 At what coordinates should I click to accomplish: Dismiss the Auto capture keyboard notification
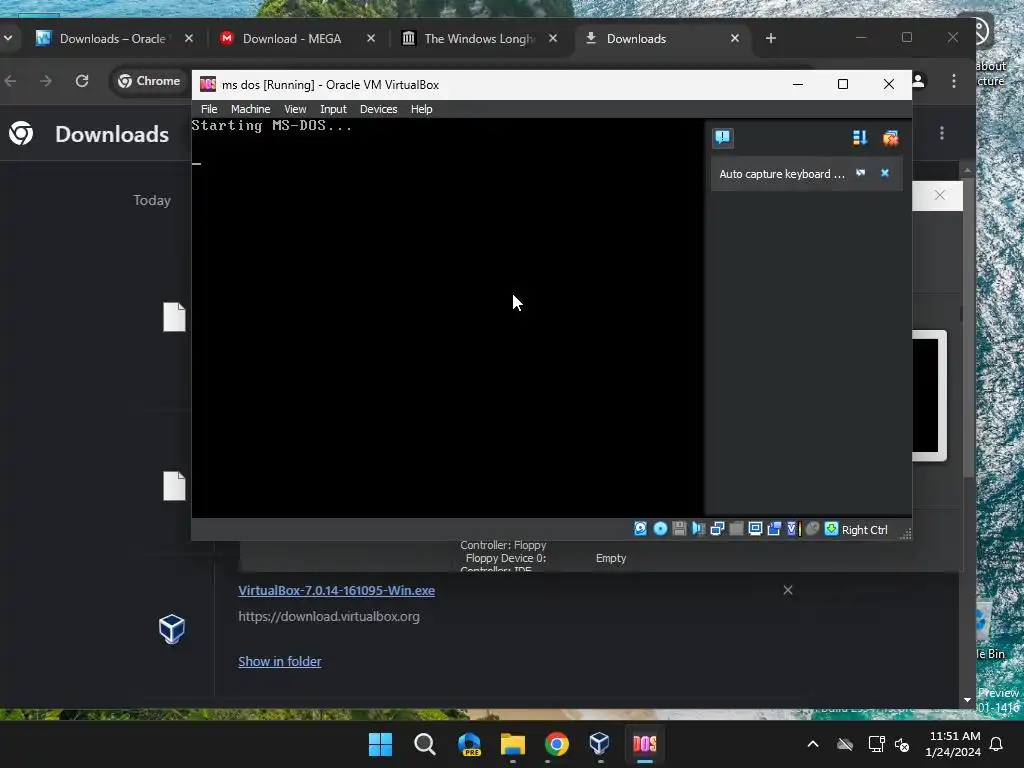coord(885,173)
